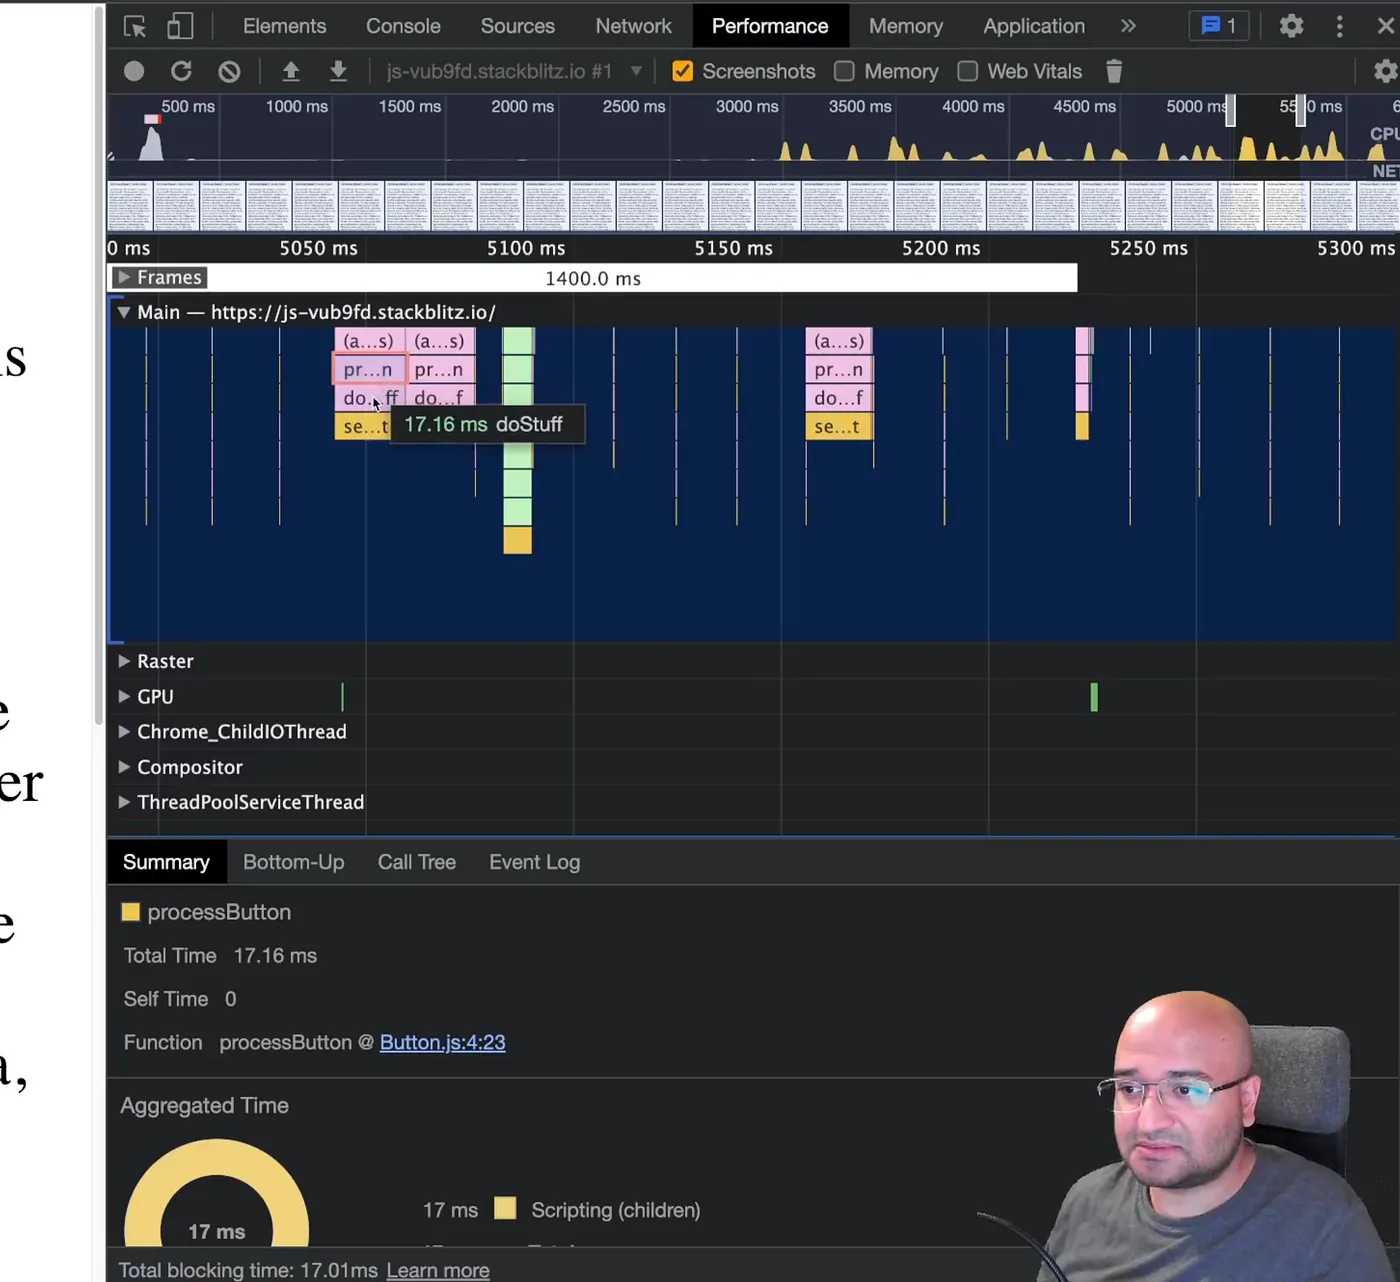Start recording with the record button

click(x=134, y=71)
